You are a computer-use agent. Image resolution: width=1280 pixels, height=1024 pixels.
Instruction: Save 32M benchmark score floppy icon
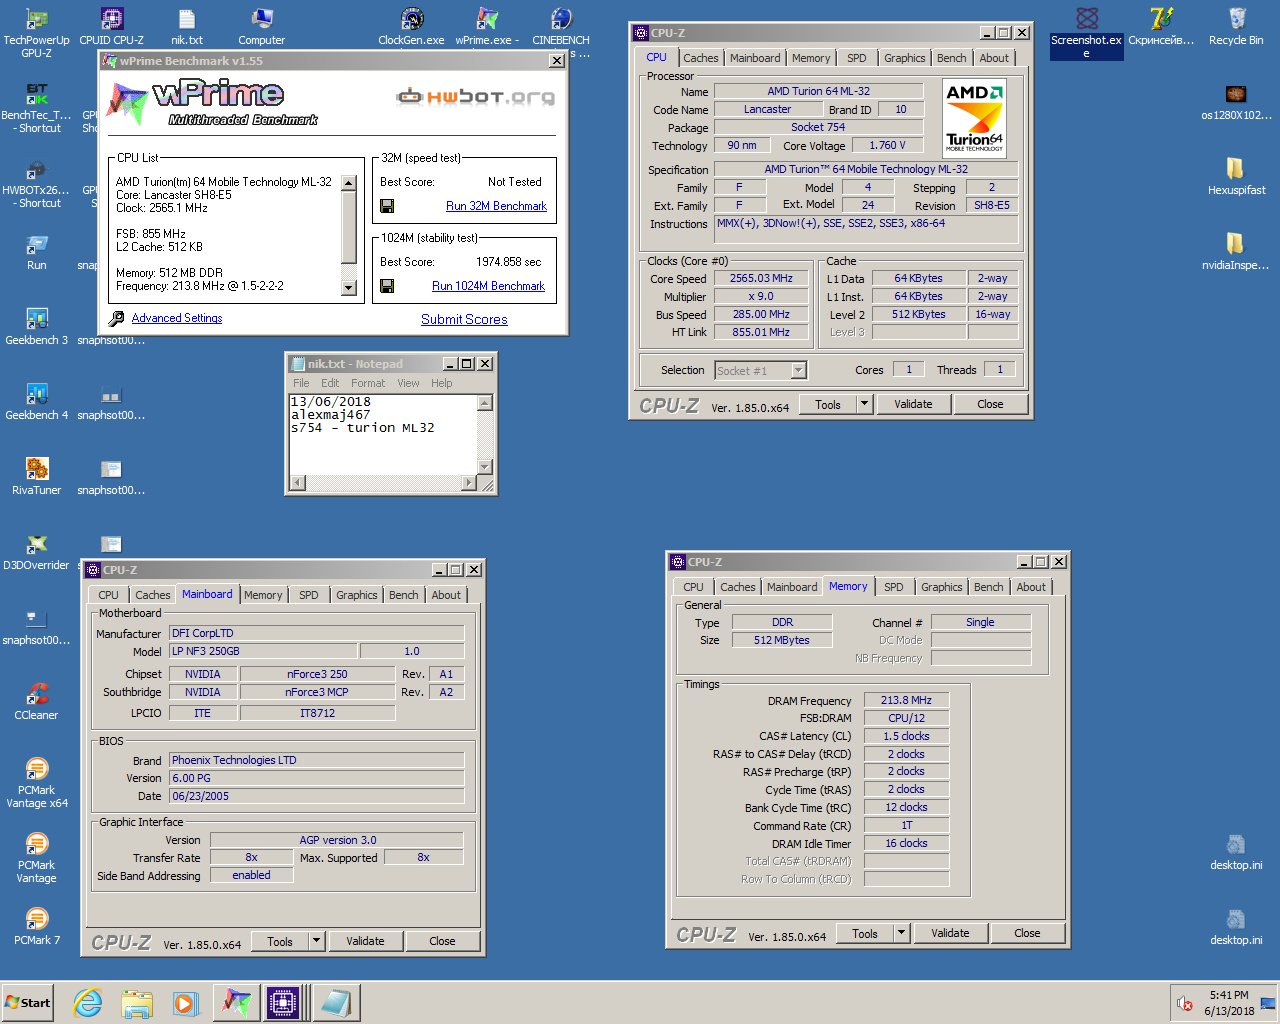coord(387,206)
